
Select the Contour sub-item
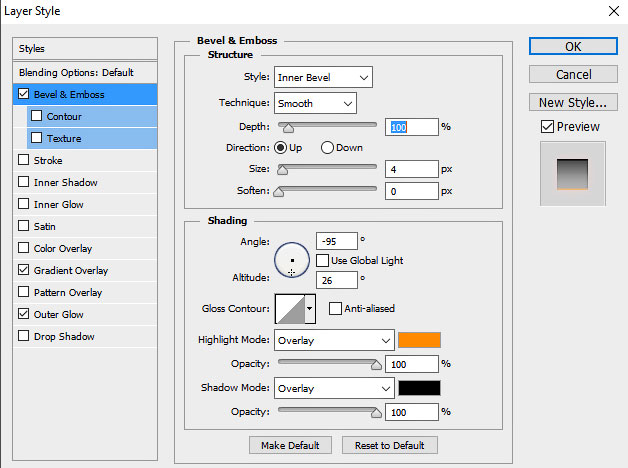tap(92, 116)
